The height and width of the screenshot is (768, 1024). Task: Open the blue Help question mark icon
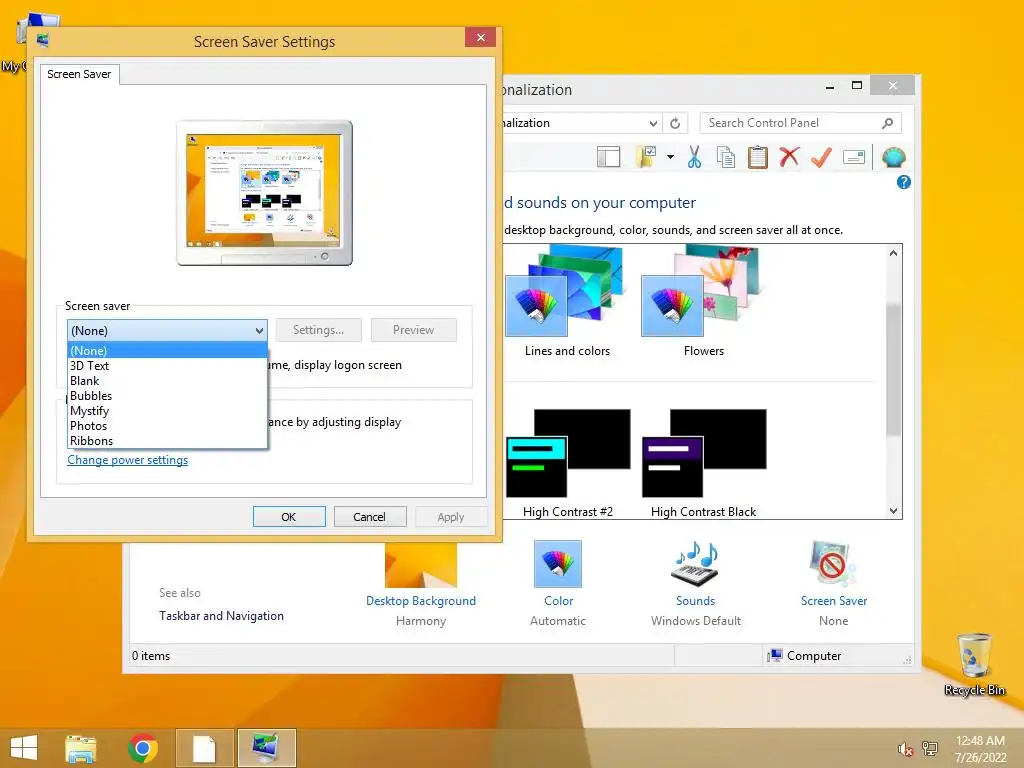(x=904, y=182)
